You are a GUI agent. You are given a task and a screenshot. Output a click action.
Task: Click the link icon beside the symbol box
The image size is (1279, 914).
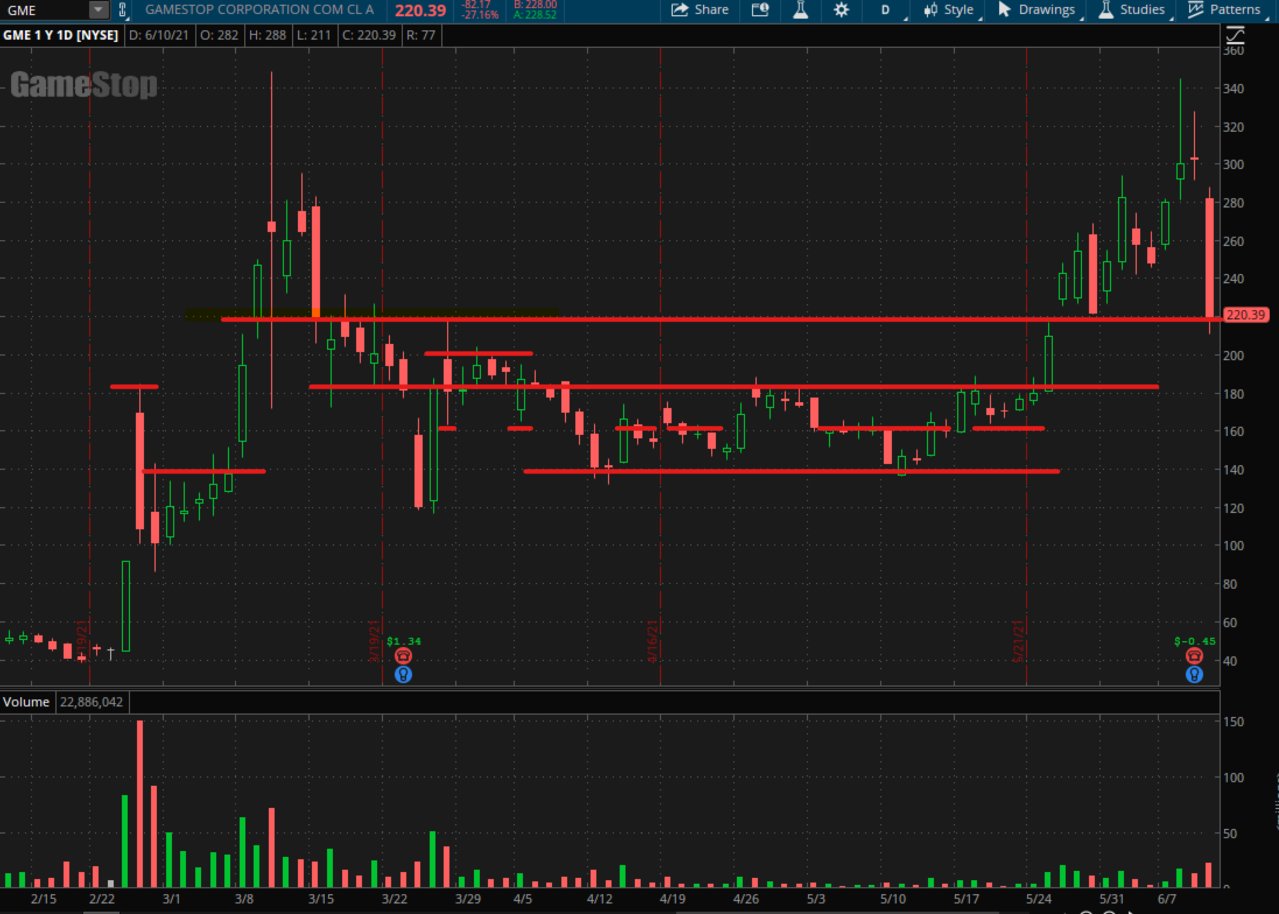(x=123, y=10)
